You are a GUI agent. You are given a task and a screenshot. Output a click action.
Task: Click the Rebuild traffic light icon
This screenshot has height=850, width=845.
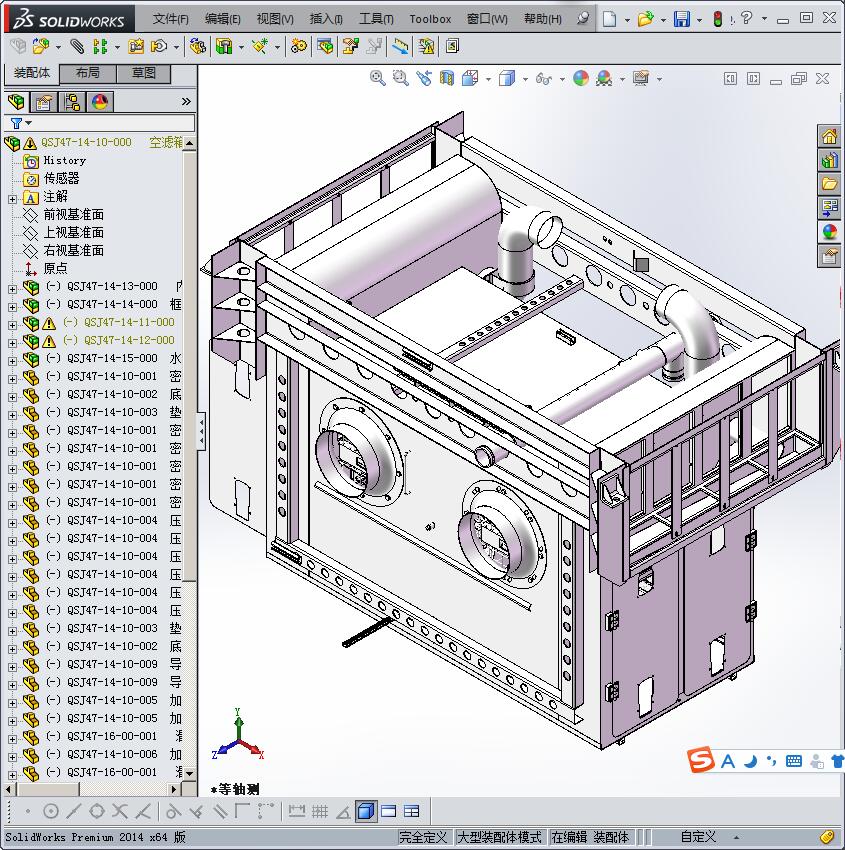717,19
